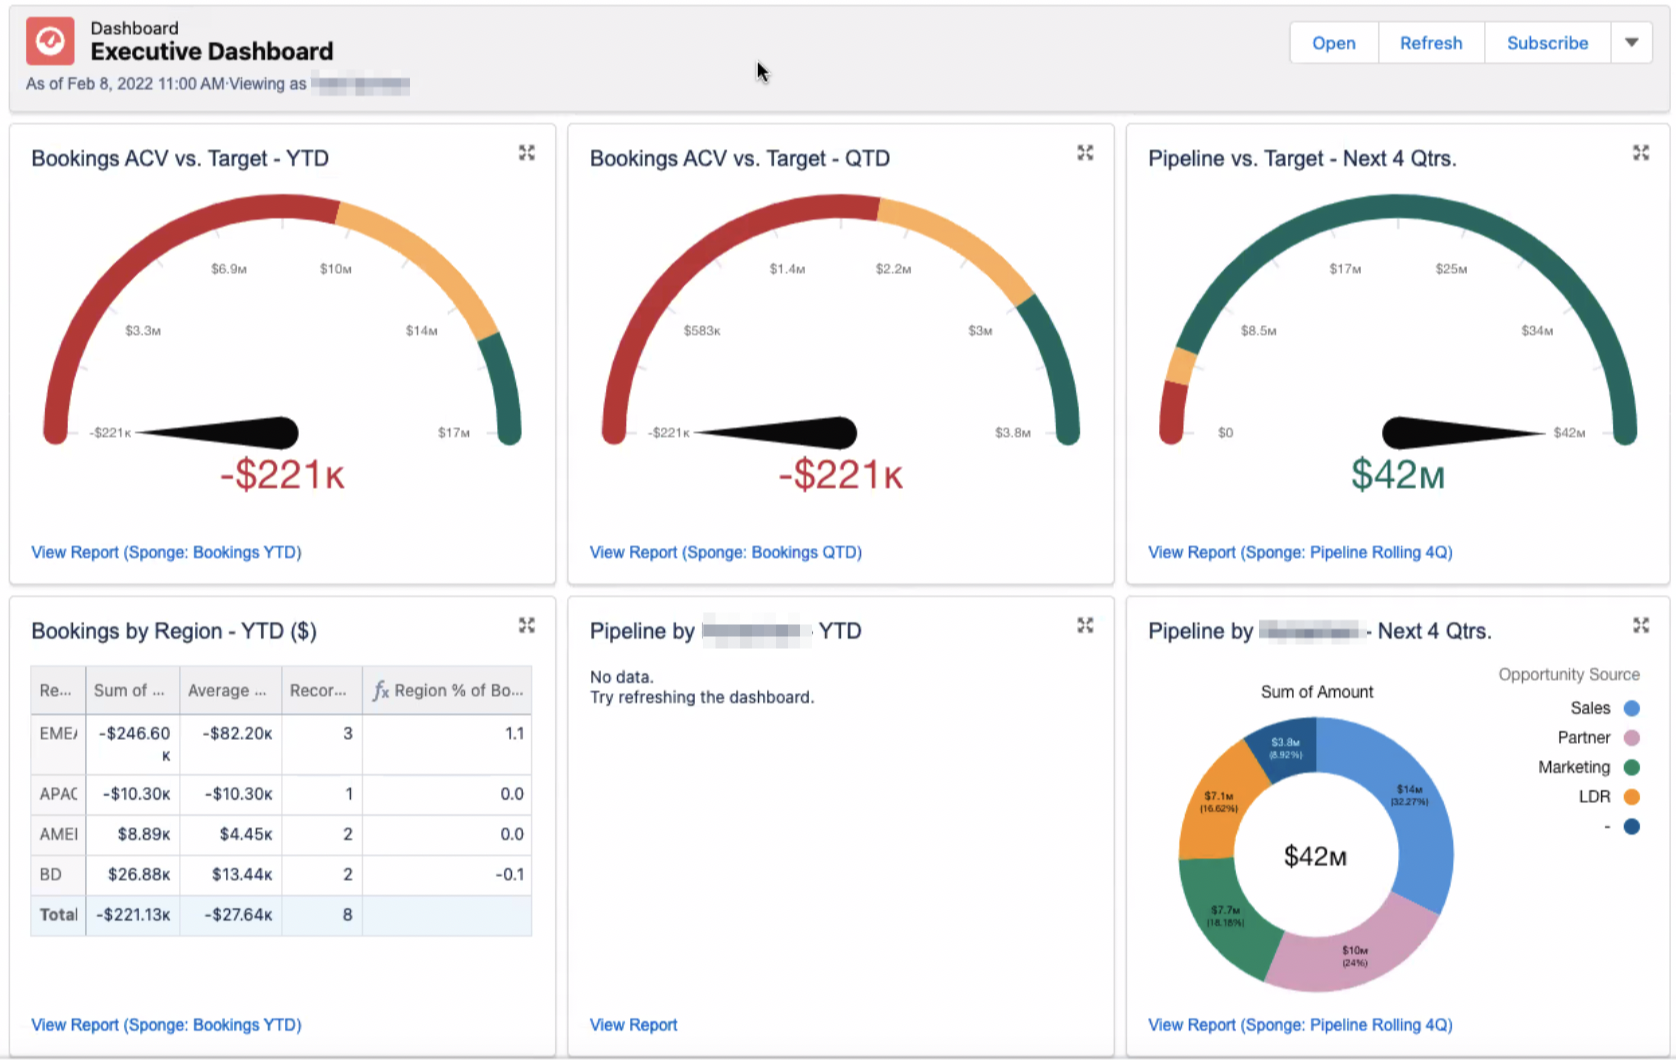Click View Report link in no-data widget
Screen dimensions: 1676x1060
(x=633, y=1025)
